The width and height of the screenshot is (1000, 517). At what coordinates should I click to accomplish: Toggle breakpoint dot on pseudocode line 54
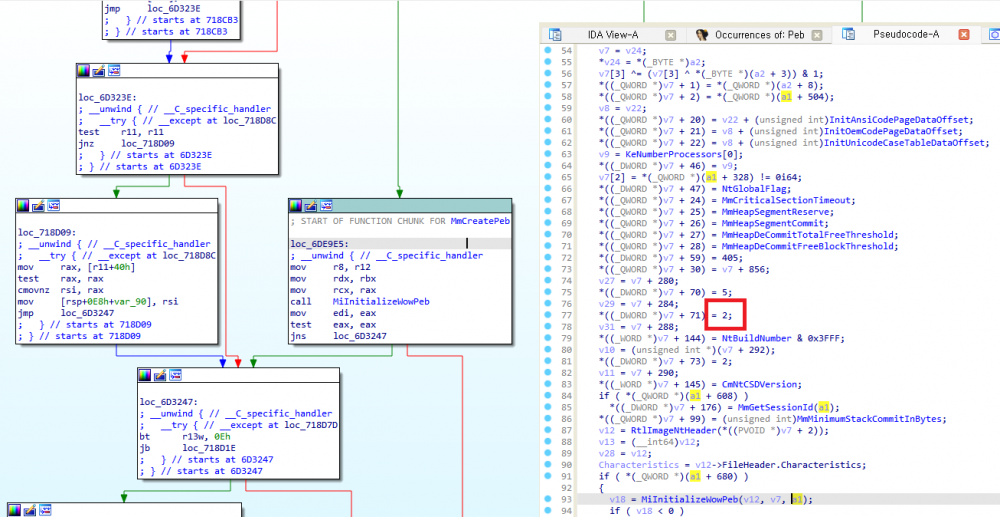(547, 49)
